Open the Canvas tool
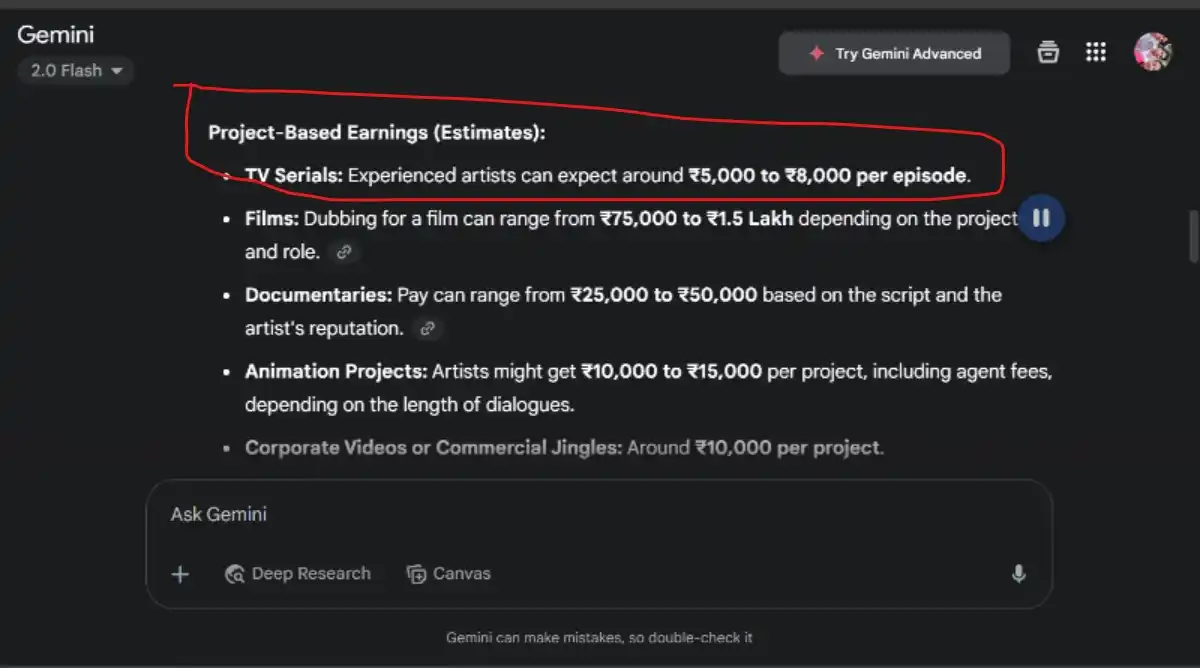Viewport: 1200px width, 668px height. tap(448, 574)
